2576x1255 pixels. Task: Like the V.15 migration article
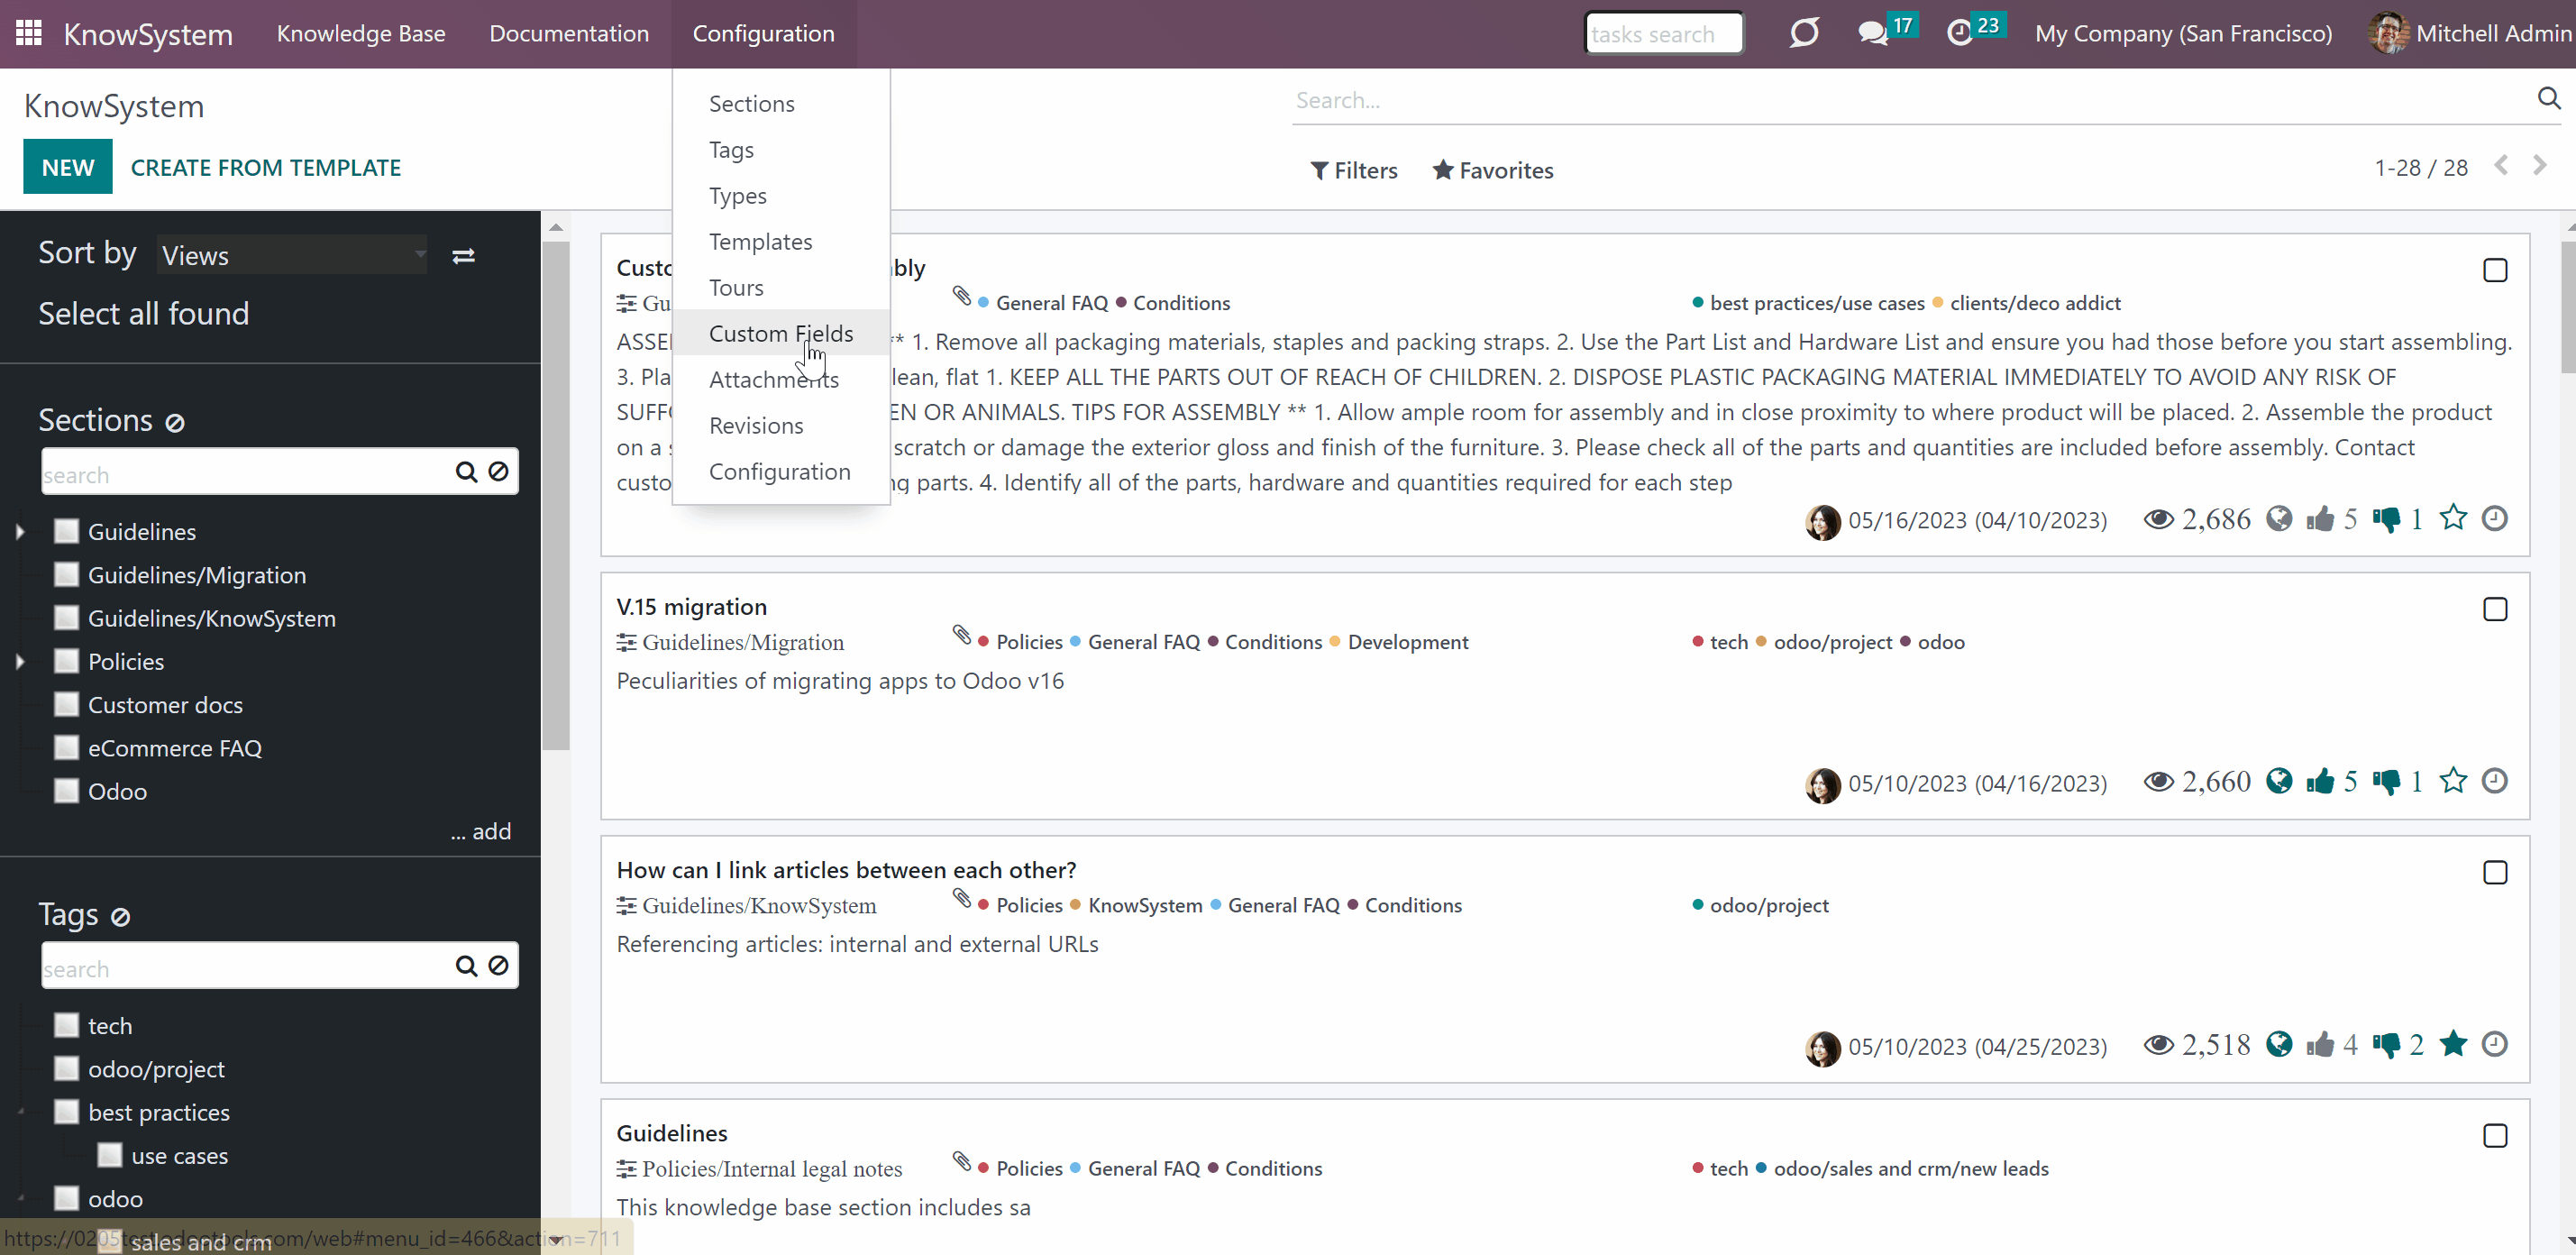click(x=2321, y=781)
